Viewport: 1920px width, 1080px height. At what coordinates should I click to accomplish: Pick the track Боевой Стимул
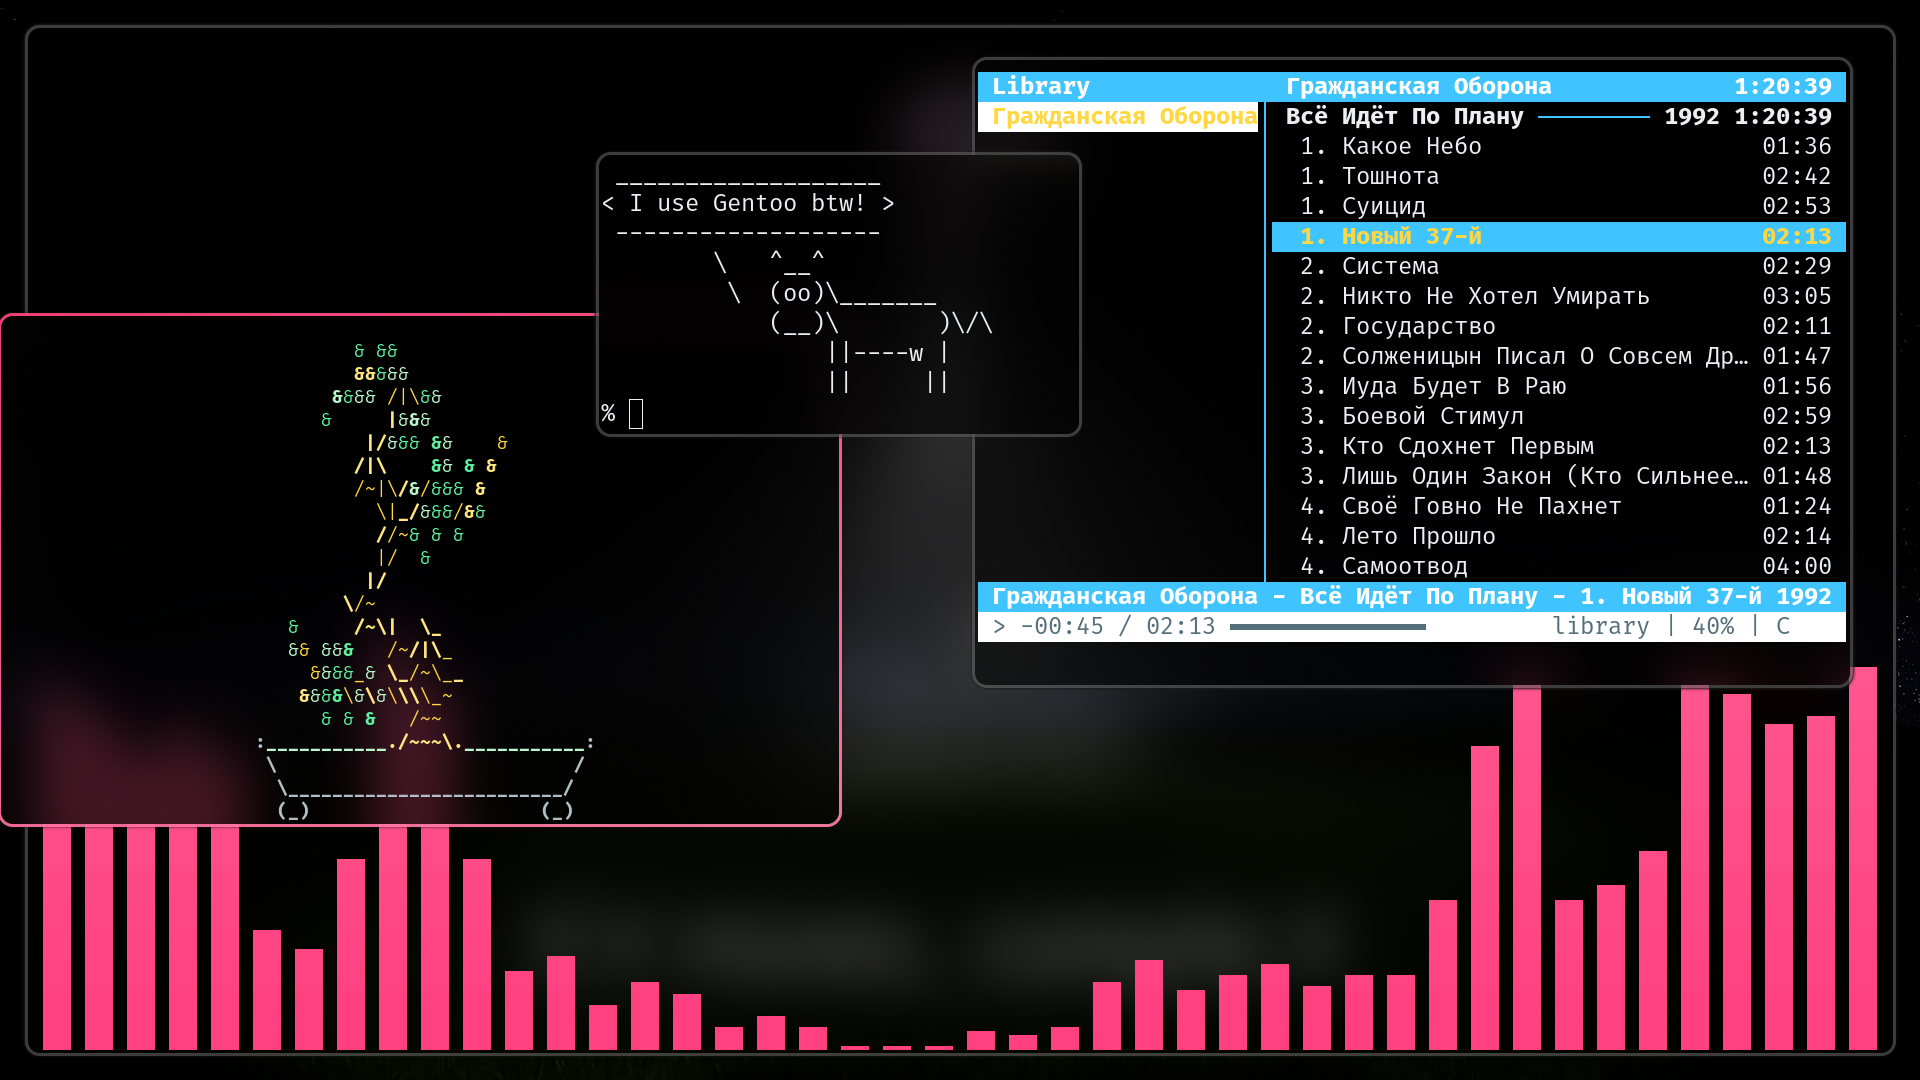click(1432, 417)
